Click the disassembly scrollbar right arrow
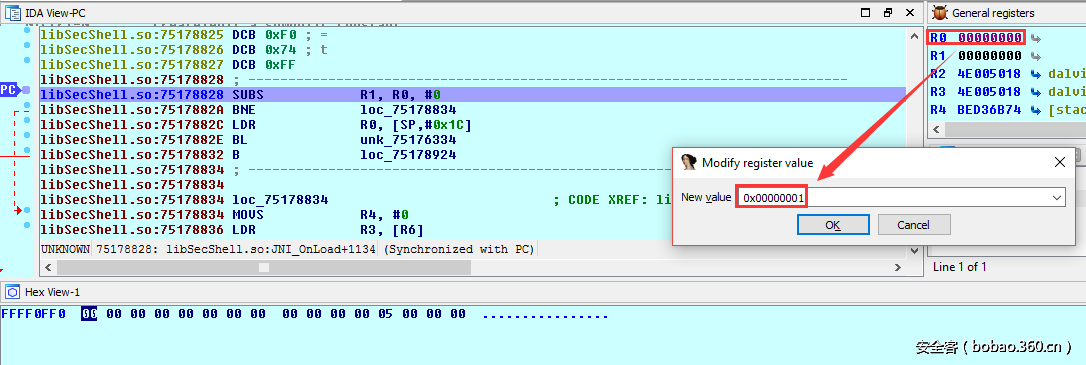Image resolution: width=1086 pixels, height=365 pixels. pos(898,267)
